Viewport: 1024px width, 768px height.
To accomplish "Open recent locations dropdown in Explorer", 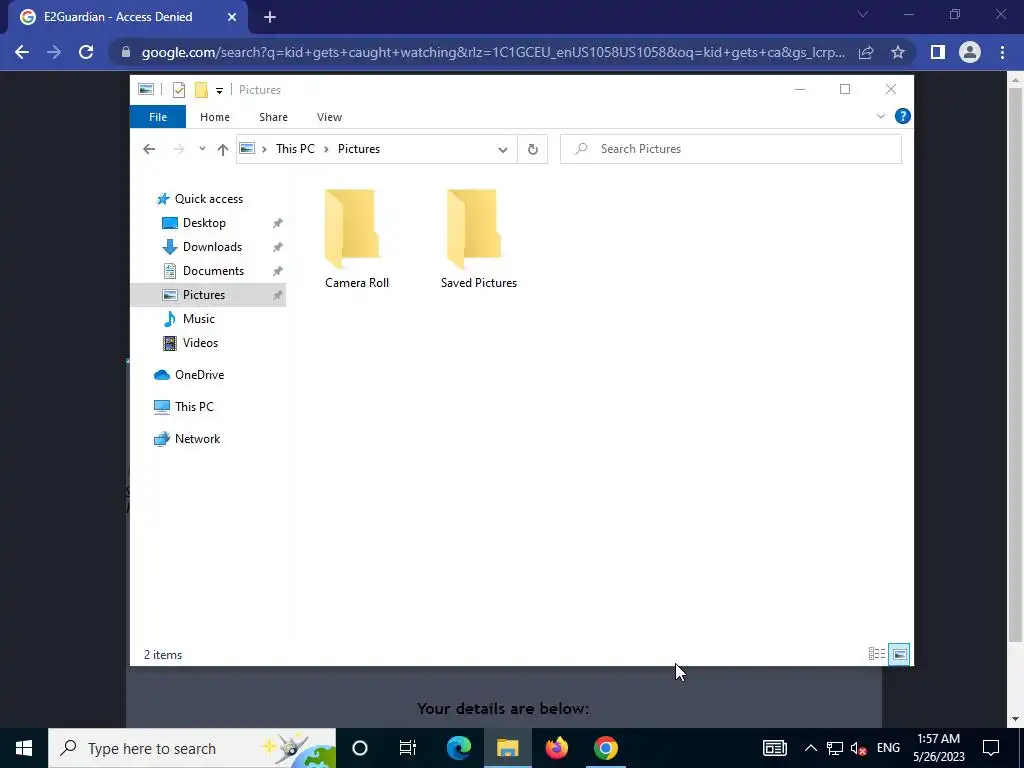I will [x=202, y=149].
